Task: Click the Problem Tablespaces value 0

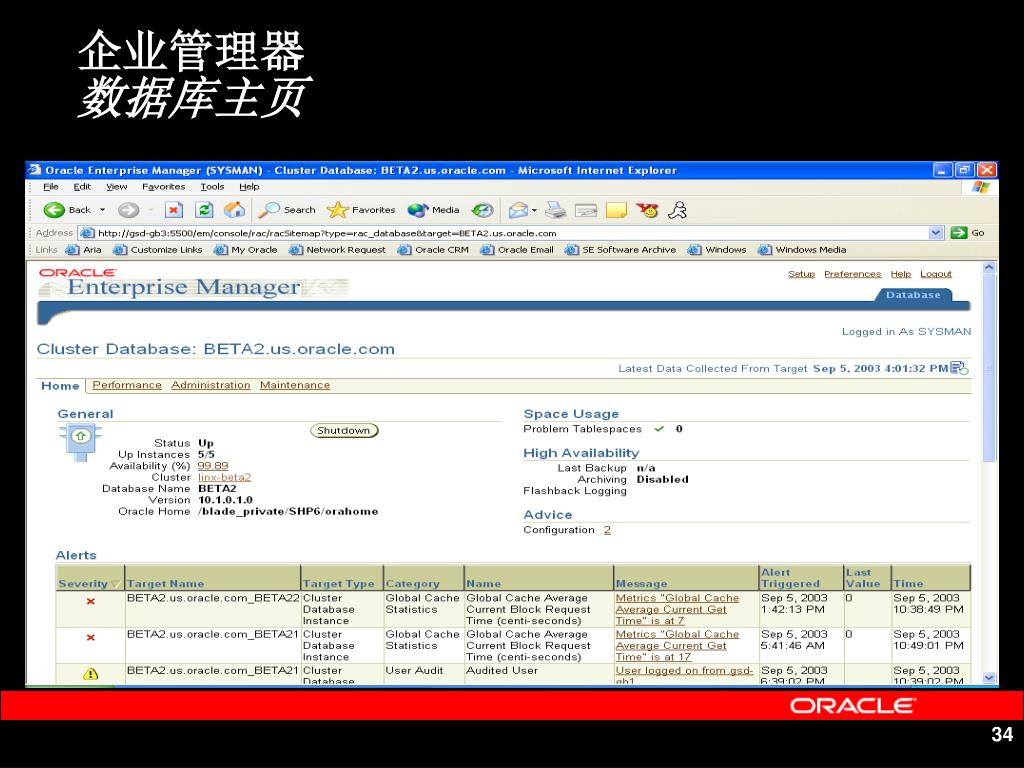Action: 679,428
